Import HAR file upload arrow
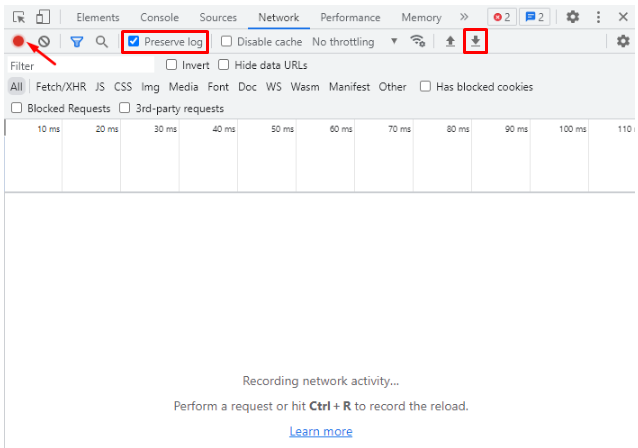The width and height of the screenshot is (638, 448). pyautogui.click(x=450, y=42)
